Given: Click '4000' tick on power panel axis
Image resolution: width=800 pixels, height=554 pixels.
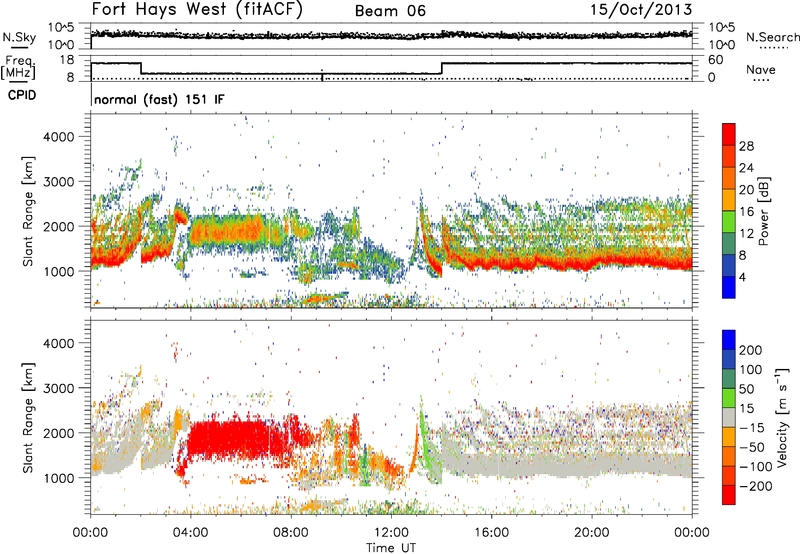Looking at the screenshot, I should click(x=58, y=137).
